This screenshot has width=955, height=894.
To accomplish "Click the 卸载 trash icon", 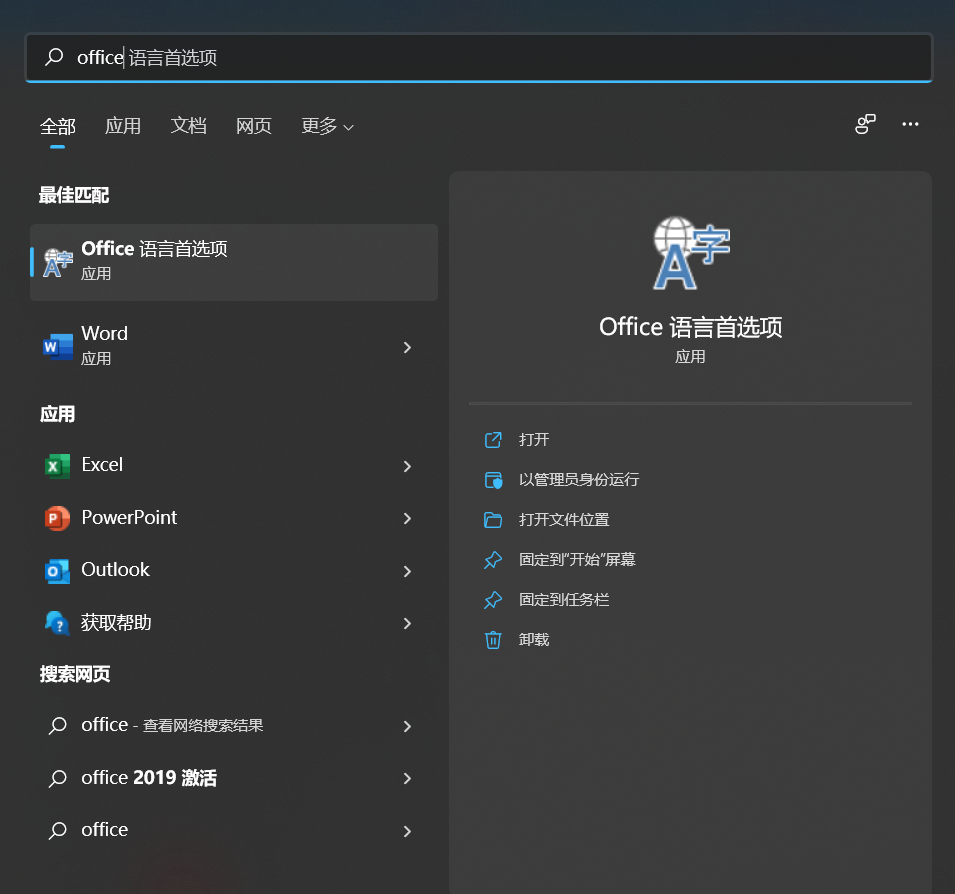I will tap(493, 640).
